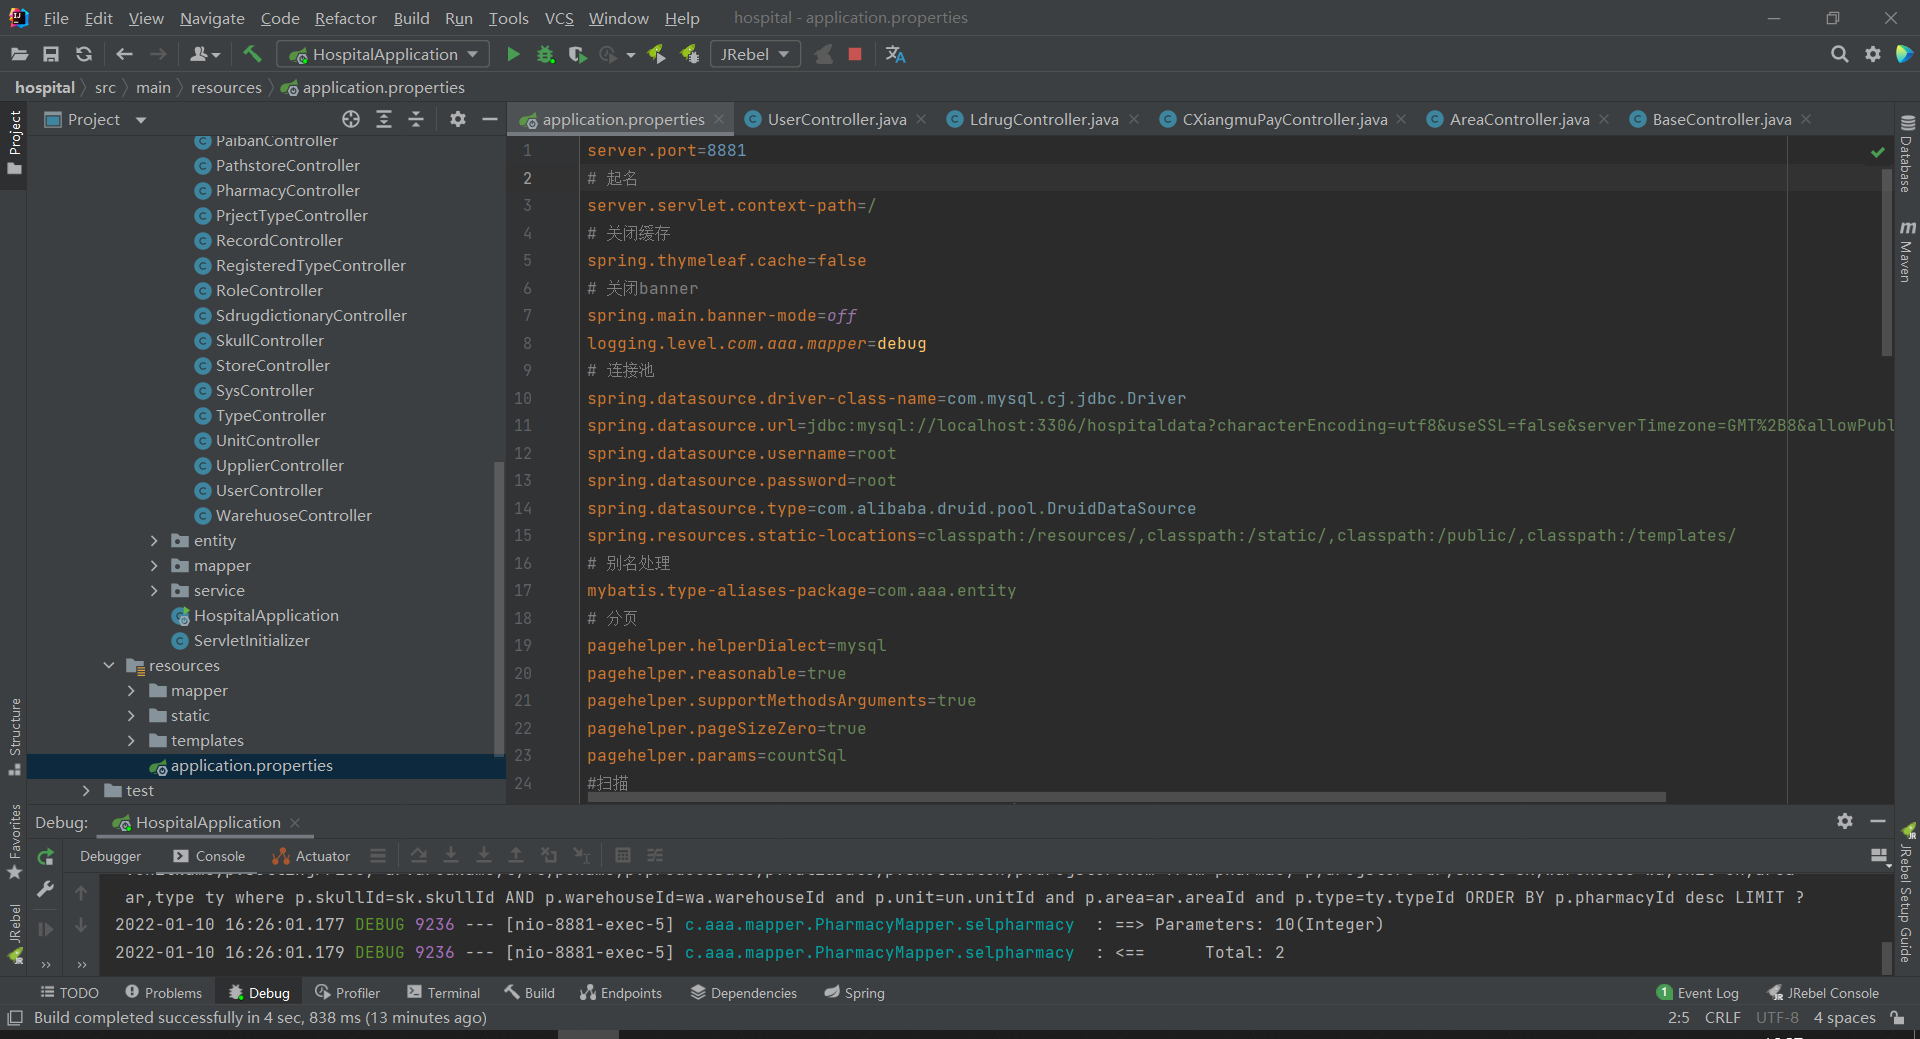Click the Project tree vertical scrollbar
Viewport: 1920px width, 1039px height.
[x=500, y=610]
